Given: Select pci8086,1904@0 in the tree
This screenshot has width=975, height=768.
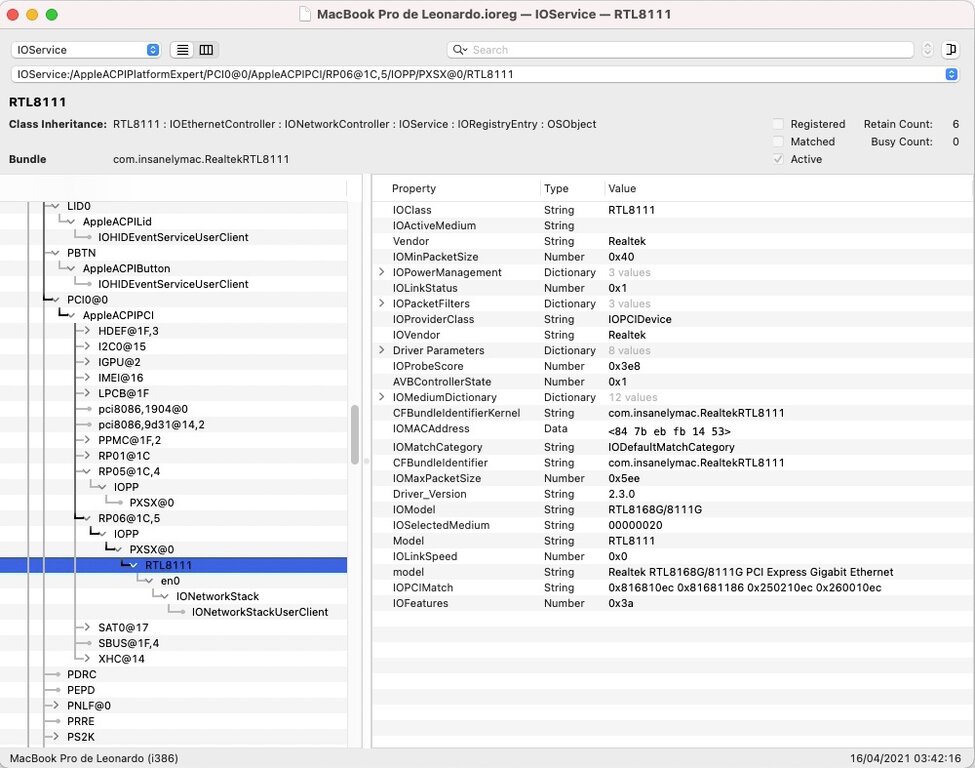Looking at the screenshot, I should click(x=142, y=409).
